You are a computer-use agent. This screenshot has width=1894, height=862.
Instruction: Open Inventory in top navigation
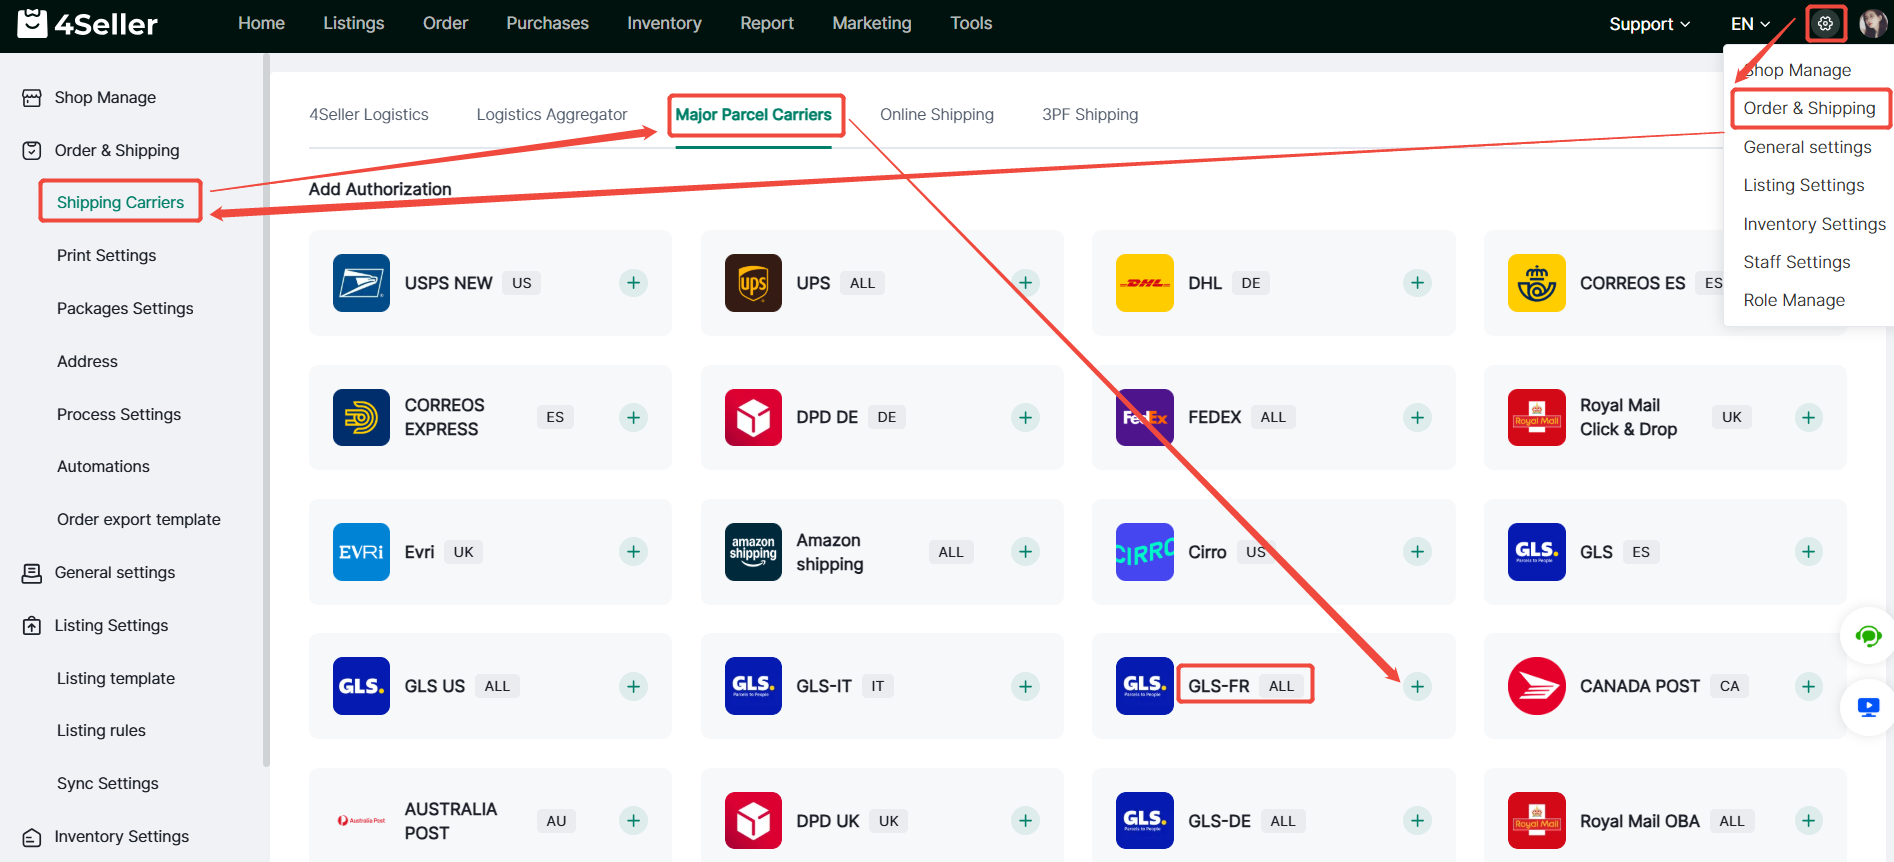pos(664,23)
